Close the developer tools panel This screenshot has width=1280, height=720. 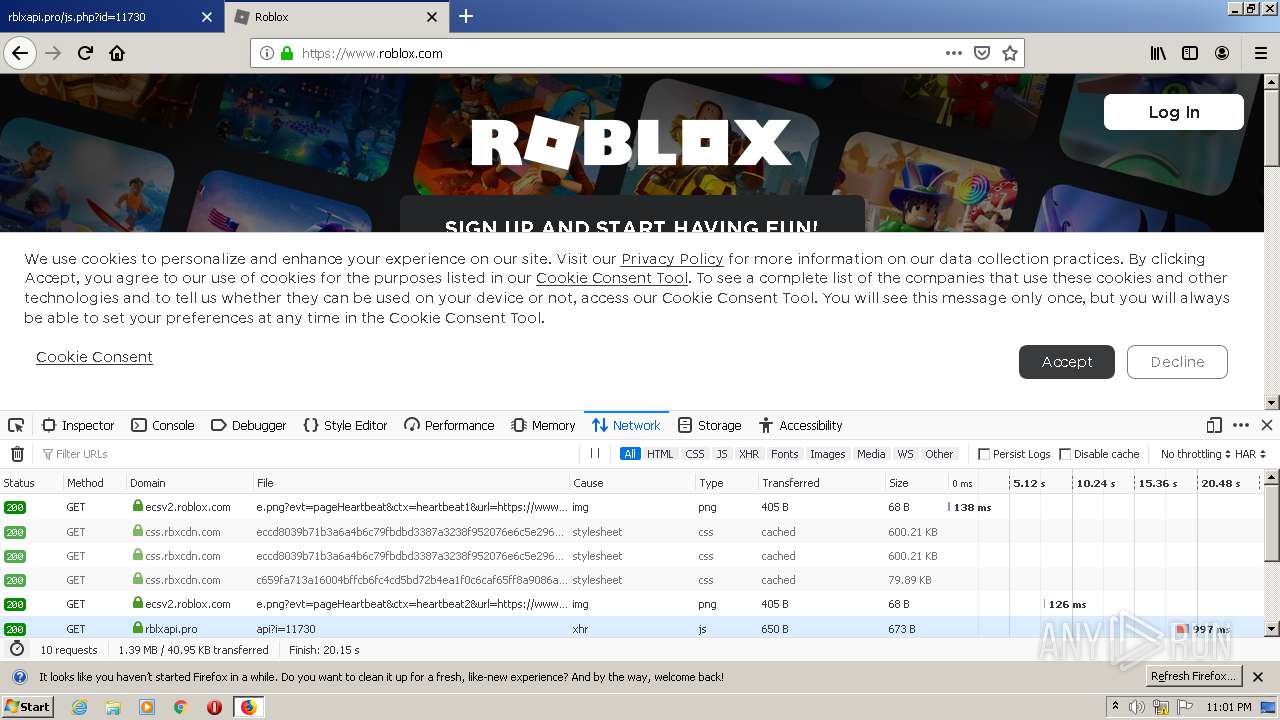[1266, 425]
